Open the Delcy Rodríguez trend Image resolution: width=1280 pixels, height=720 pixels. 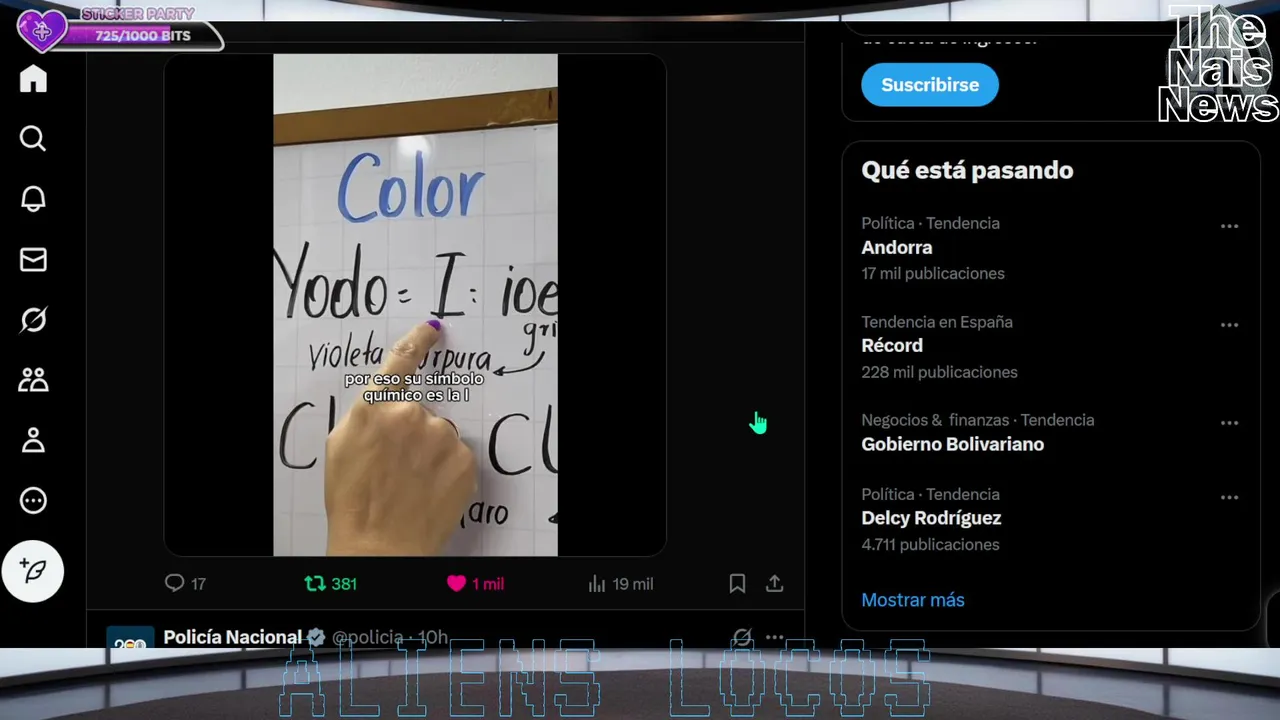931,518
